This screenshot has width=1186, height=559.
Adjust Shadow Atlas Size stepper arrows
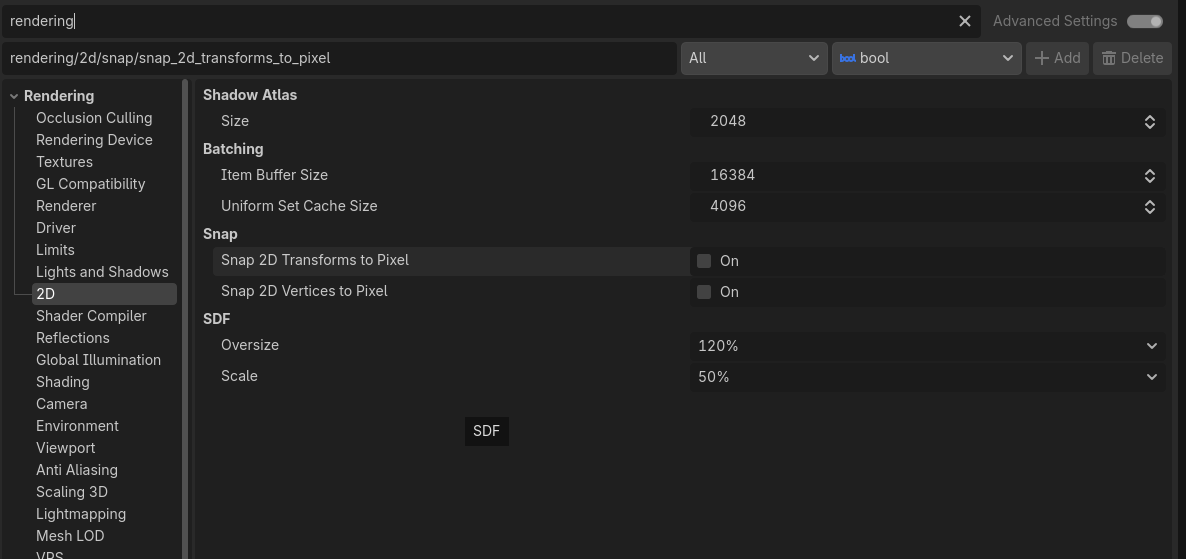(1149, 121)
